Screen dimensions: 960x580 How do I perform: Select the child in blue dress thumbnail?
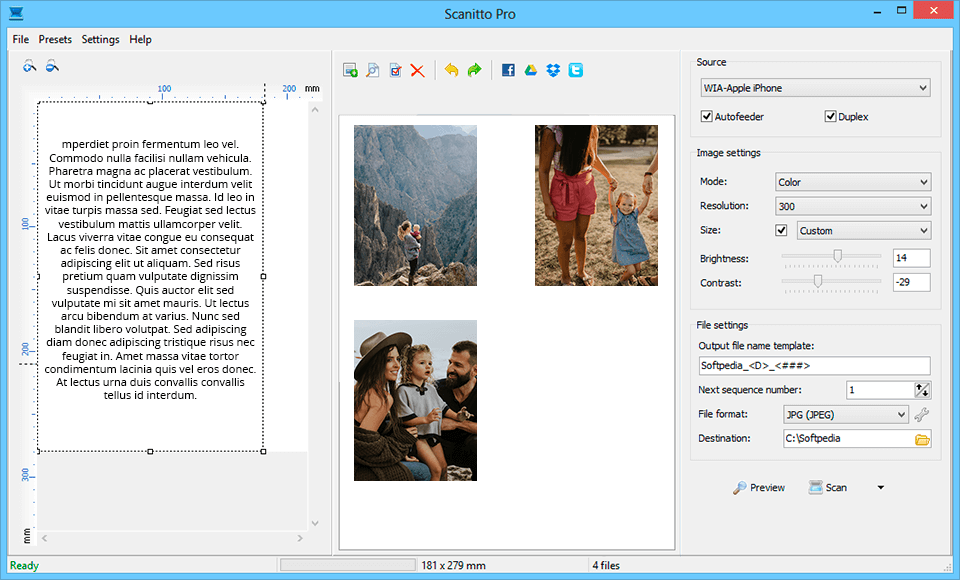(596, 205)
